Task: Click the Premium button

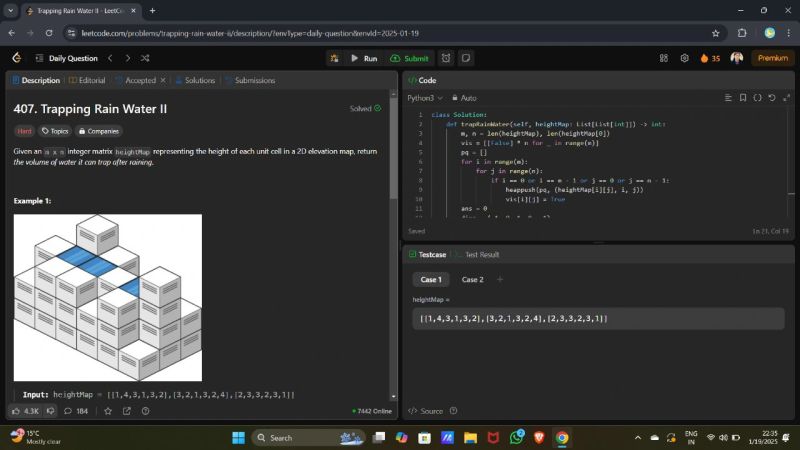Action: (x=772, y=58)
